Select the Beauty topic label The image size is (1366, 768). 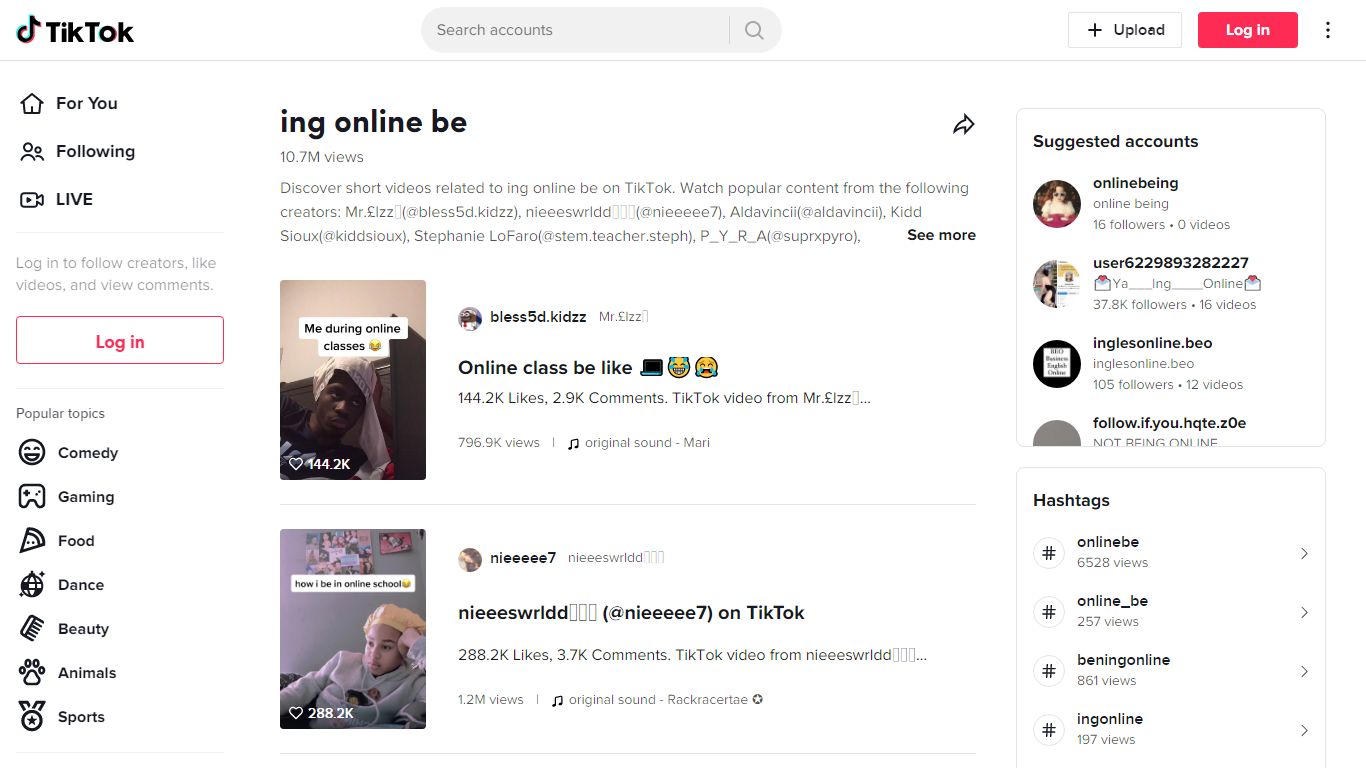[x=83, y=629]
